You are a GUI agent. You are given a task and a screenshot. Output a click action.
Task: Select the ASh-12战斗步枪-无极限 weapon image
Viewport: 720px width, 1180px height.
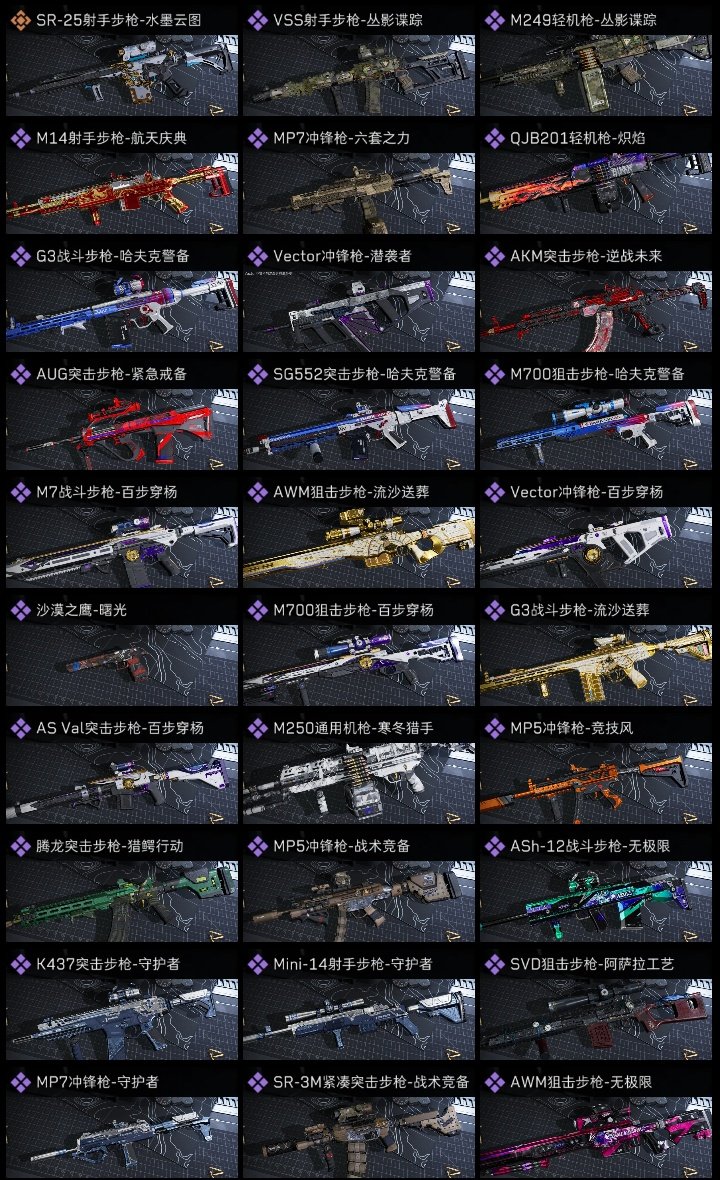(596, 902)
